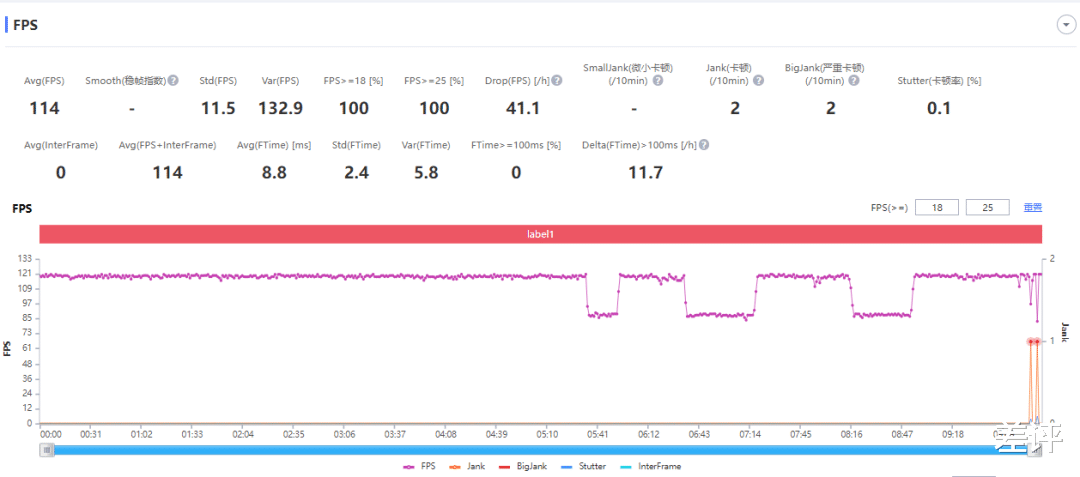The height and width of the screenshot is (477, 1080).
Task: Click the FPS threshold field showing 18
Action: pos(937,207)
